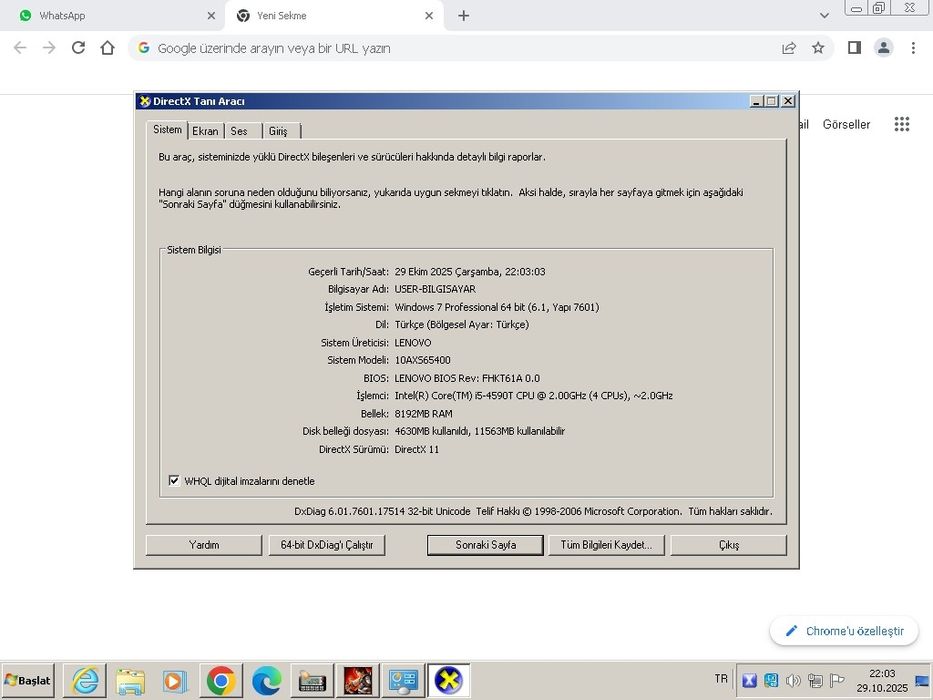Switch to the Ekran tab
This screenshot has height=700, width=933.
click(x=205, y=131)
